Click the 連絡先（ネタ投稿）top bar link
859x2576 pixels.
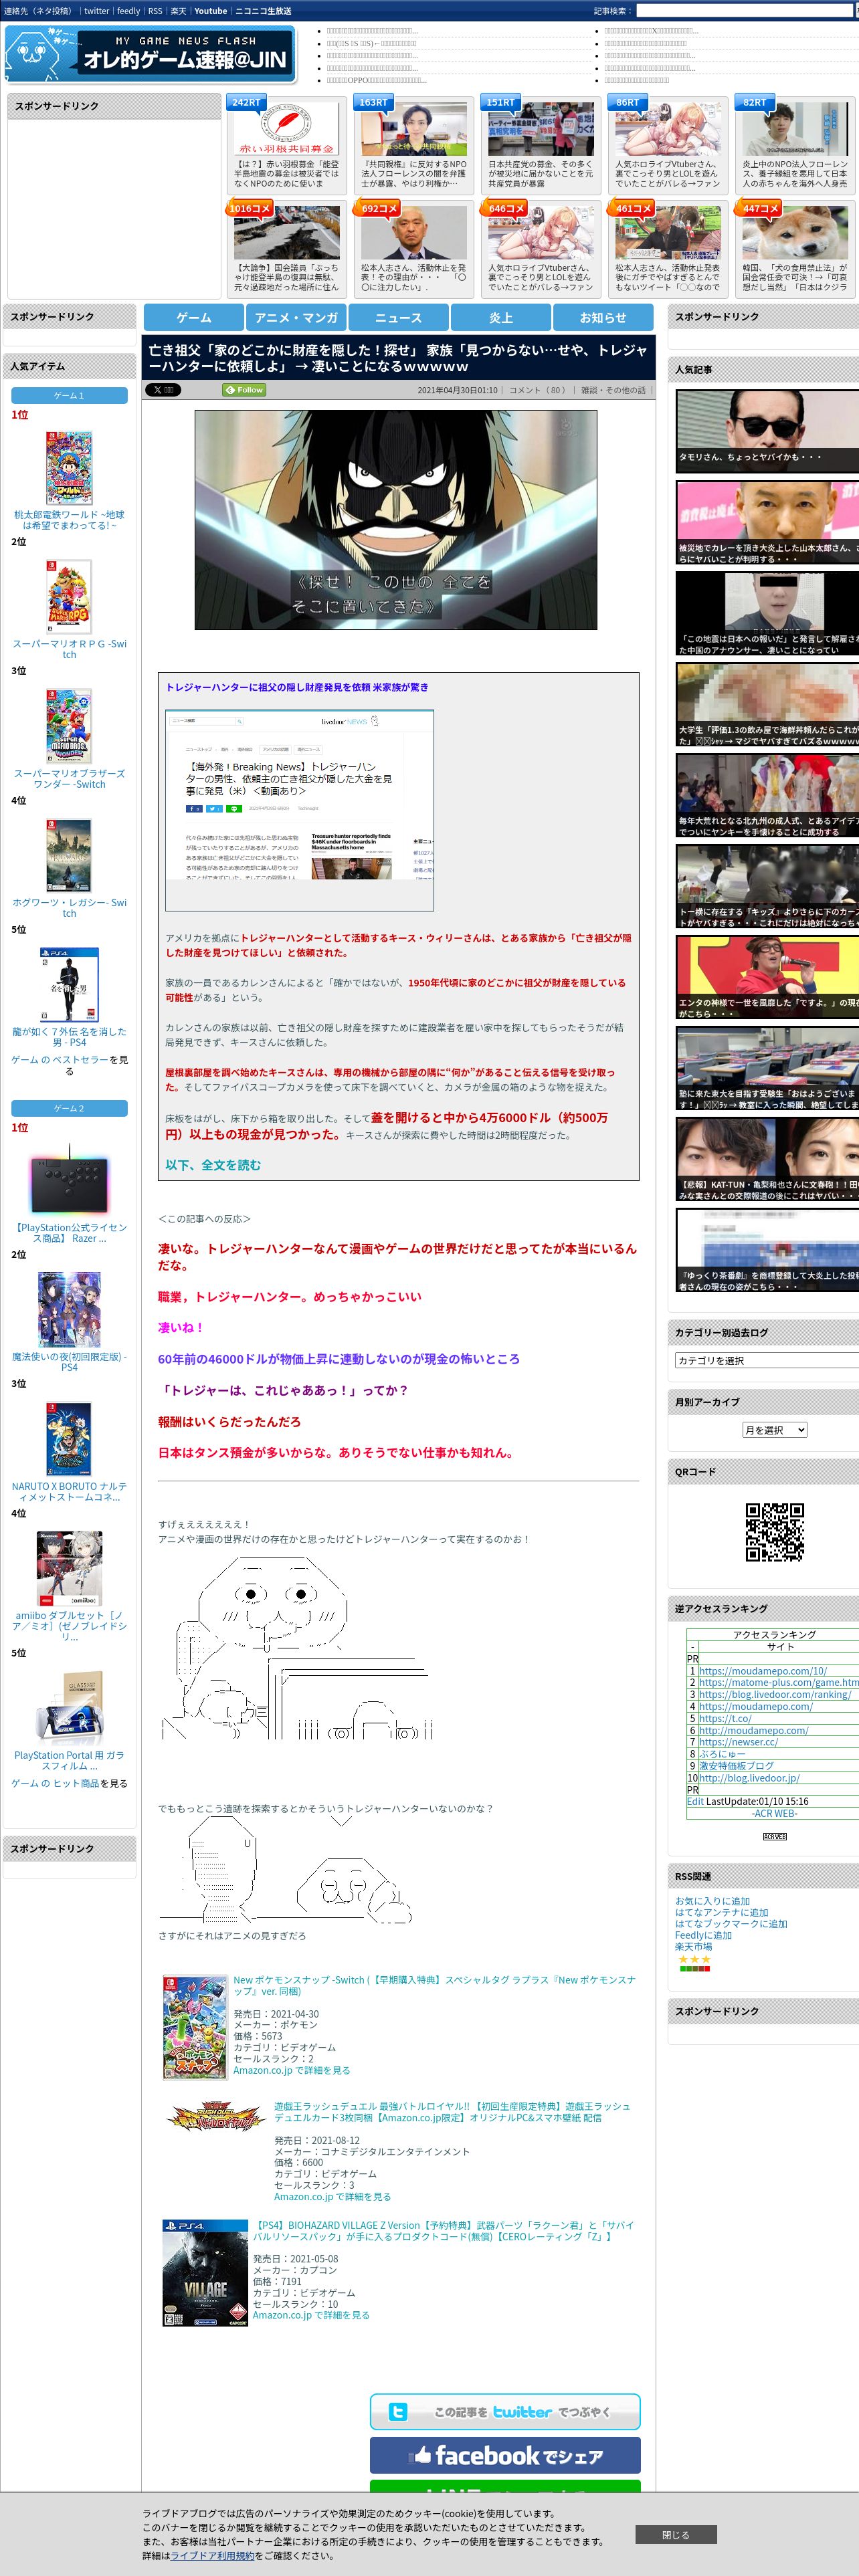38,11
